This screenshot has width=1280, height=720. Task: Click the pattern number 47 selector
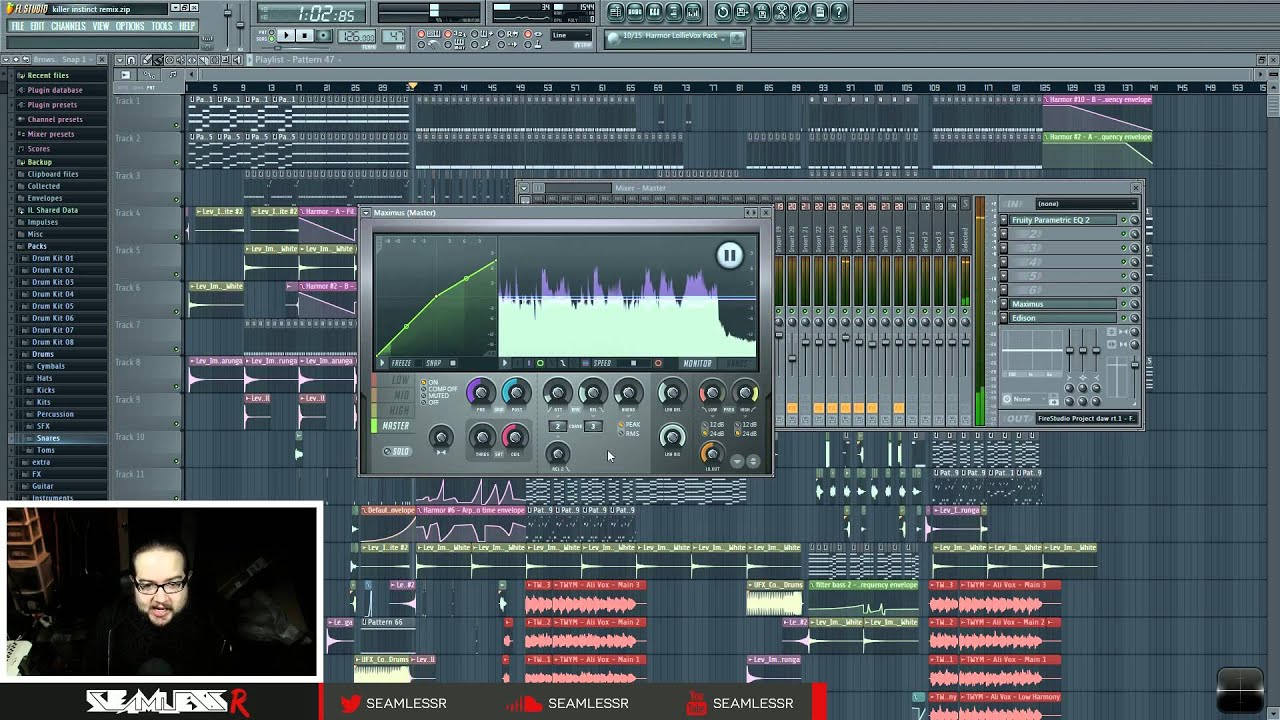393,36
